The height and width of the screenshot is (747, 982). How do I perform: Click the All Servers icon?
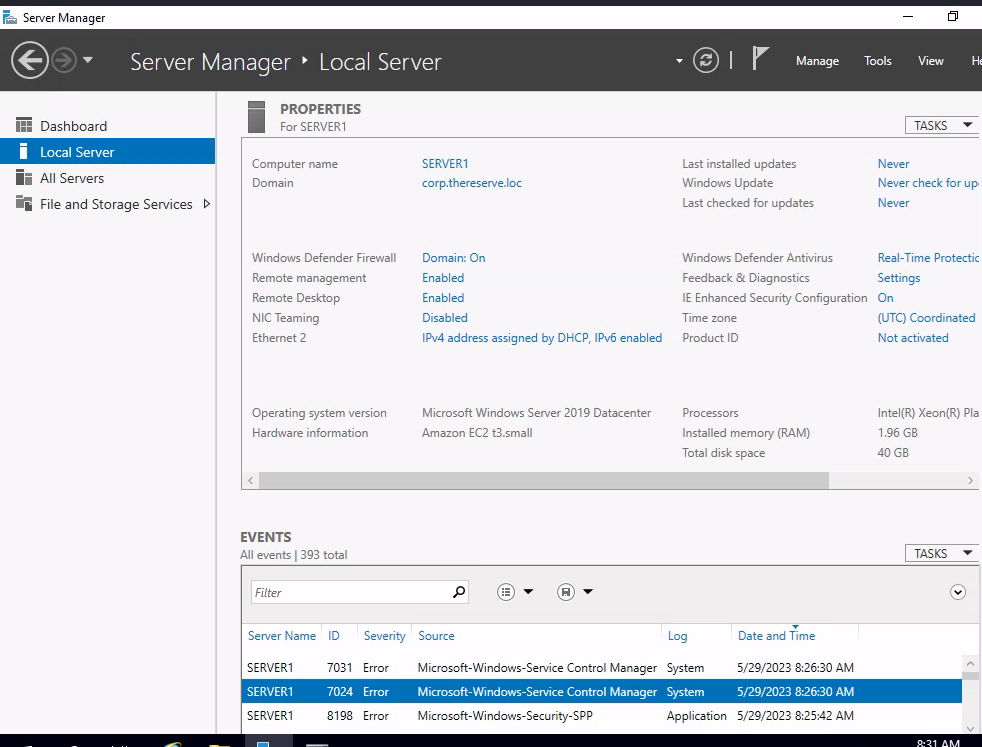[x=24, y=178]
